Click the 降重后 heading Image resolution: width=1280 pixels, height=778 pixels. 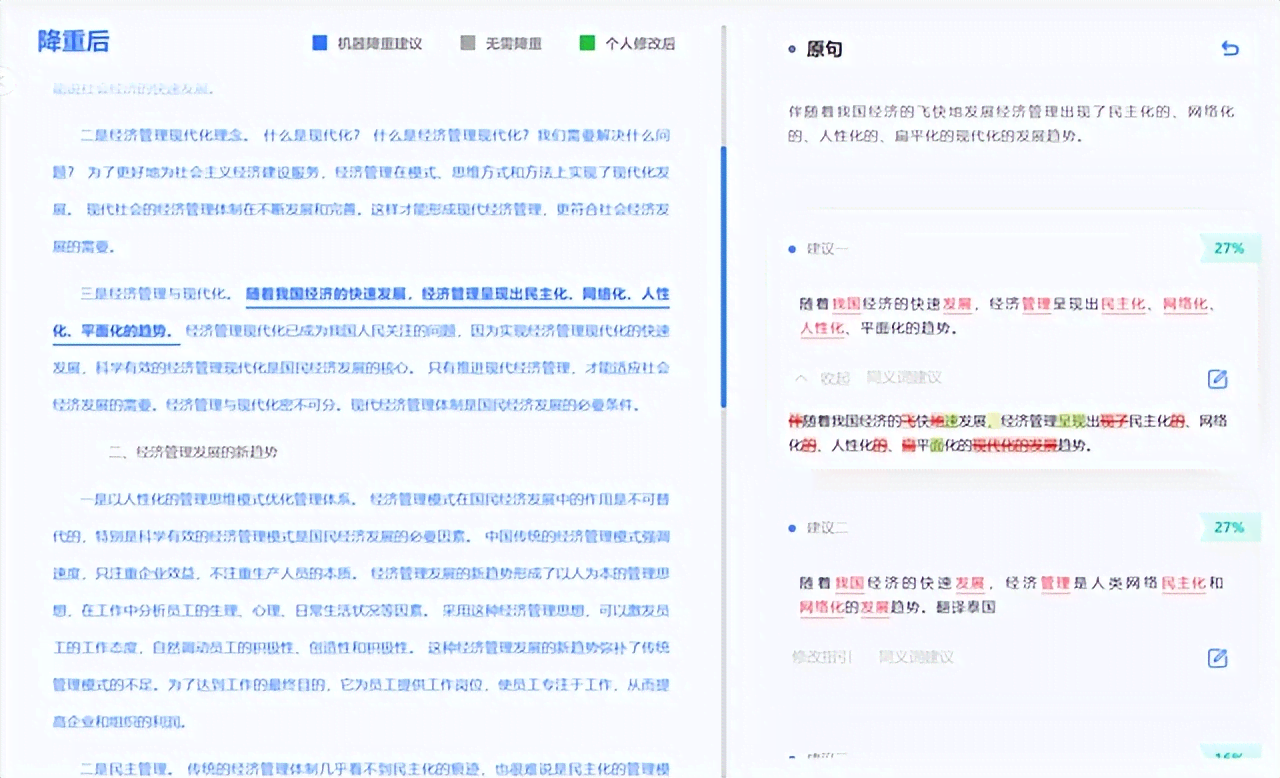point(73,41)
